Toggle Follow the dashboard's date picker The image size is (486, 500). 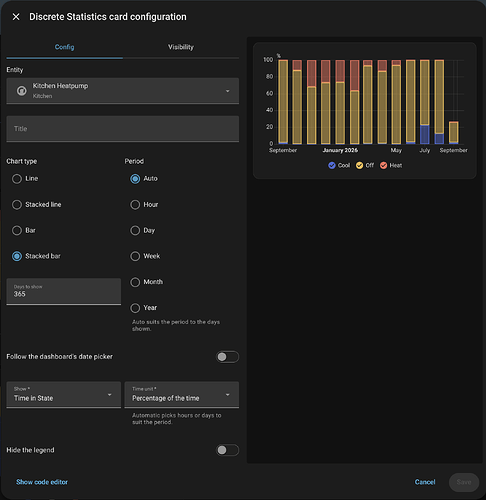[x=227, y=357]
